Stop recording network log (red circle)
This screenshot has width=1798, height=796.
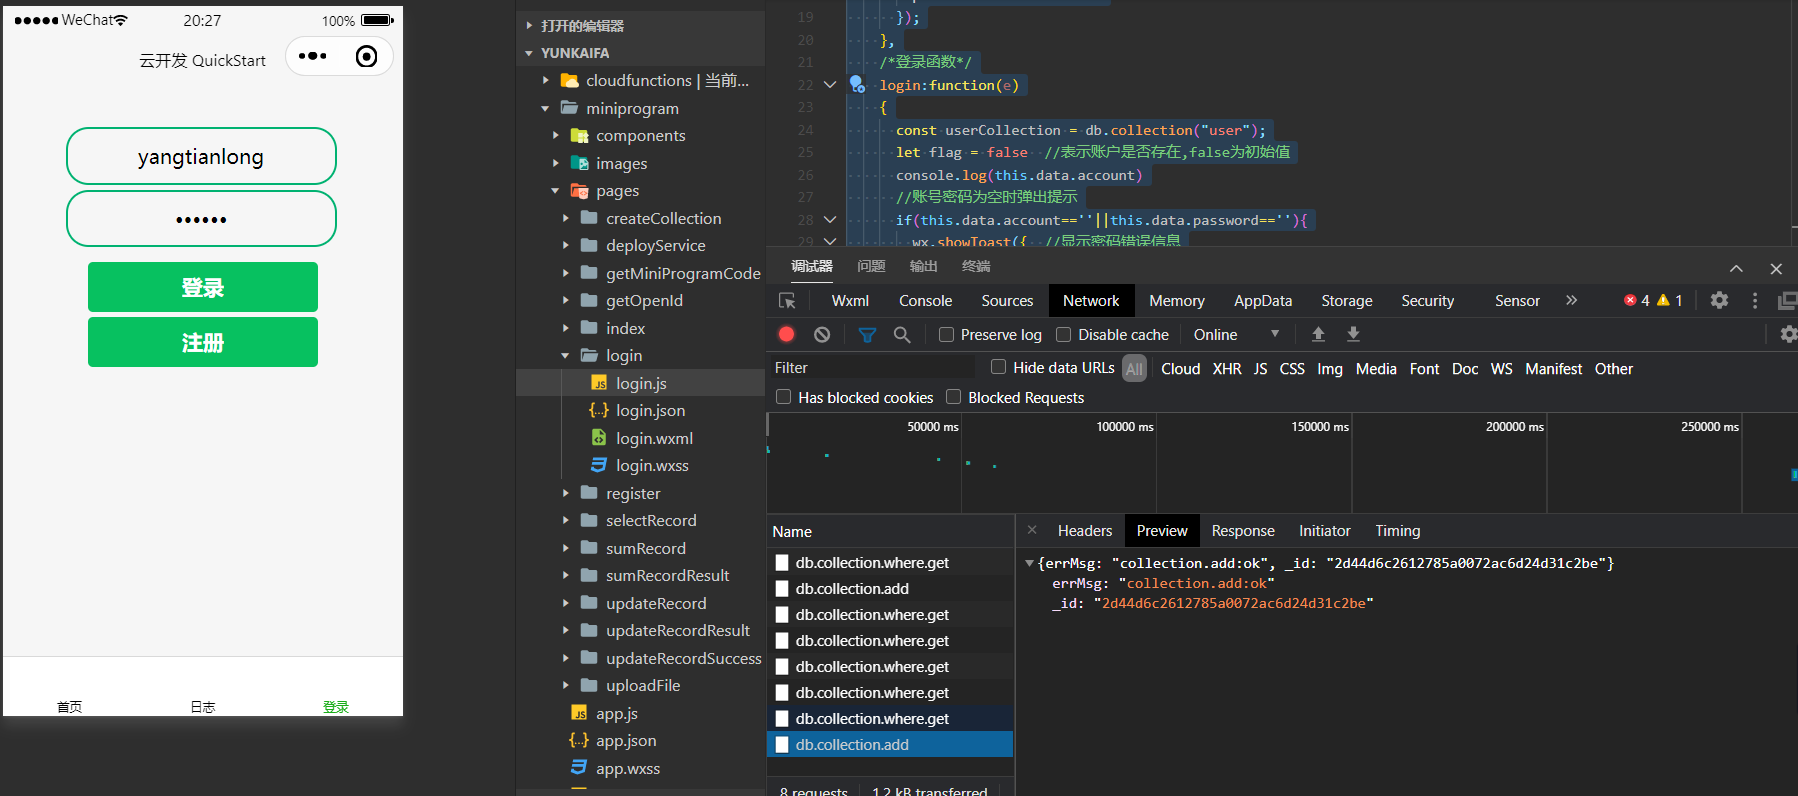point(787,334)
